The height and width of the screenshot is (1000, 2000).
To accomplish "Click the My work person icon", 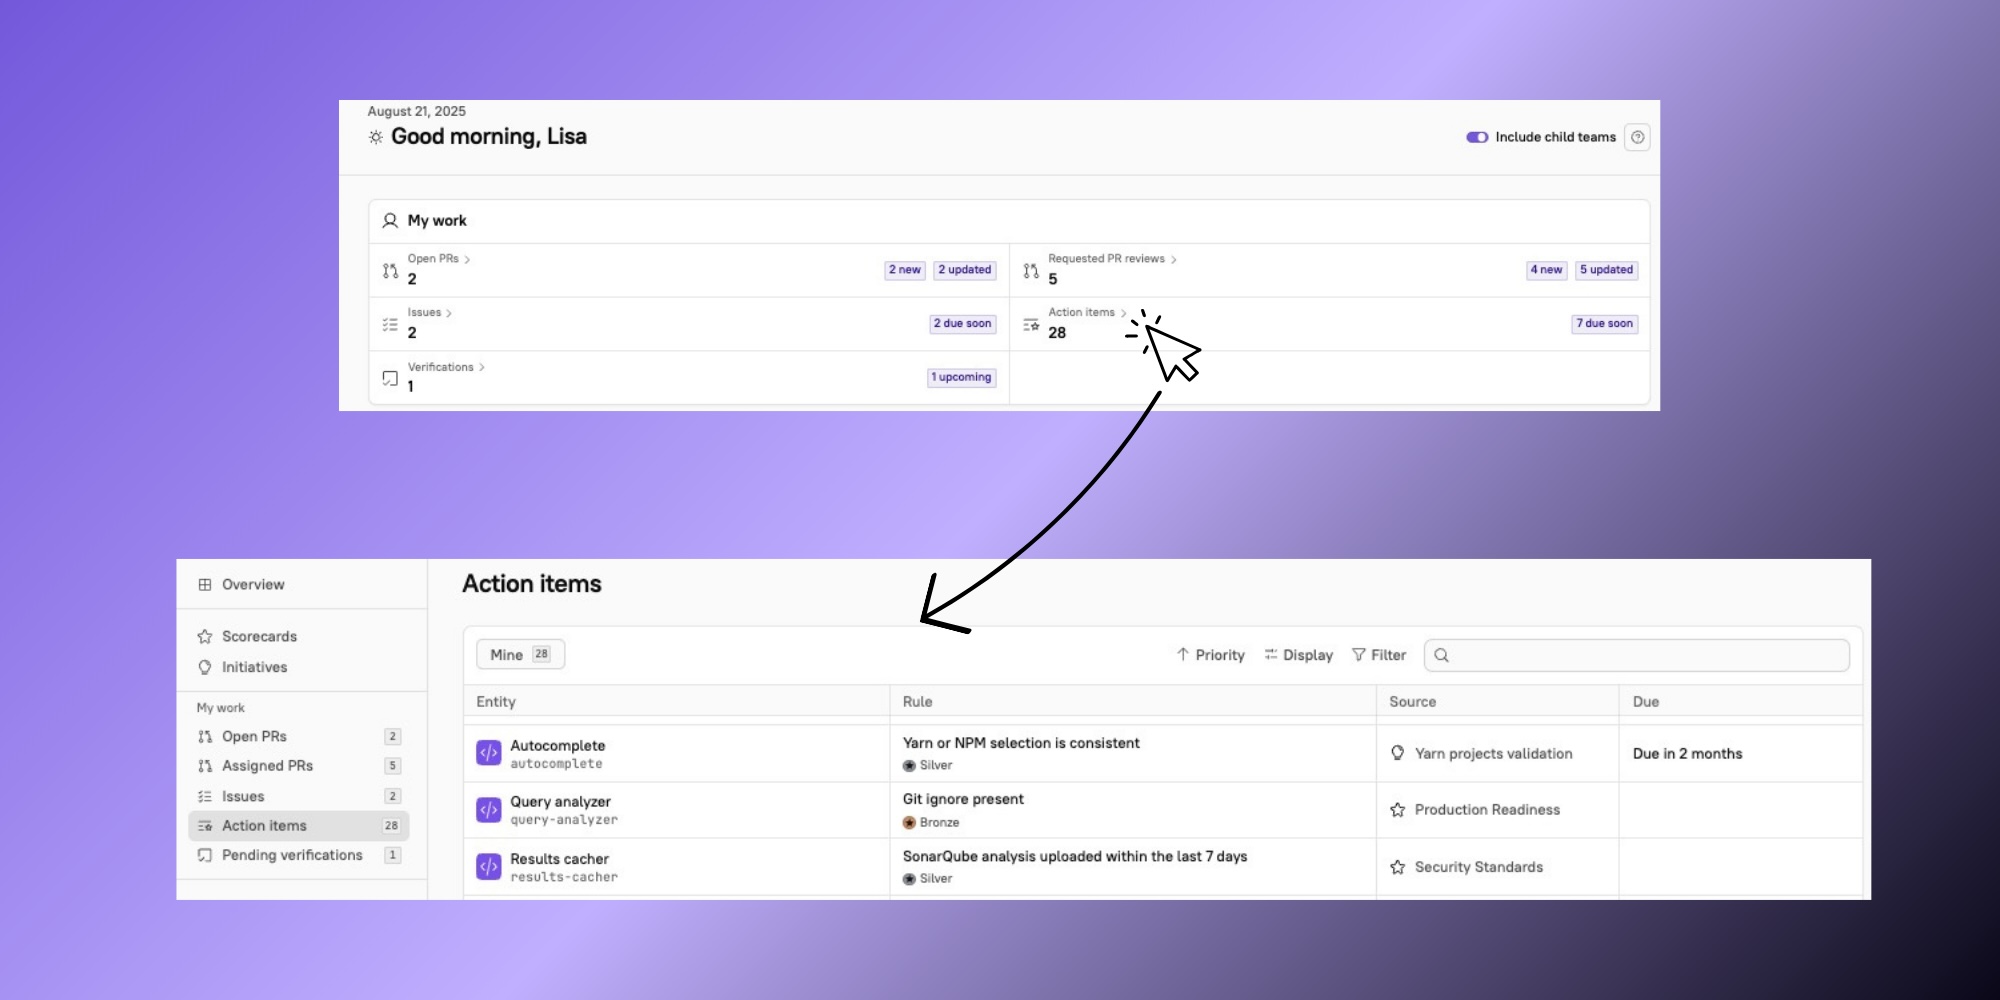I will coord(390,220).
